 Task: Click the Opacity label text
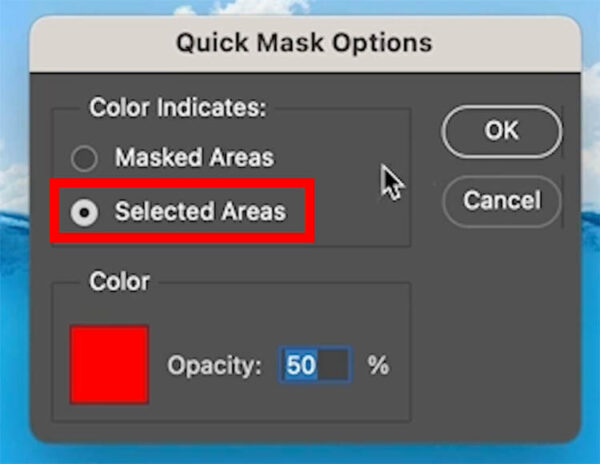(214, 365)
